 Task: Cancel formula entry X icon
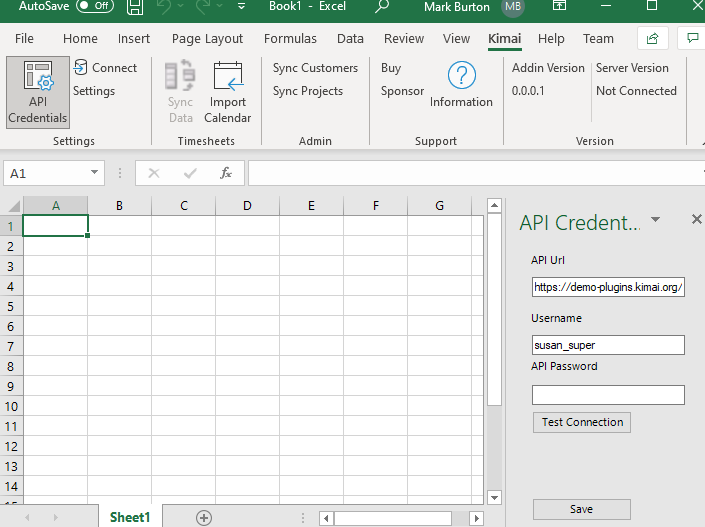[154, 173]
